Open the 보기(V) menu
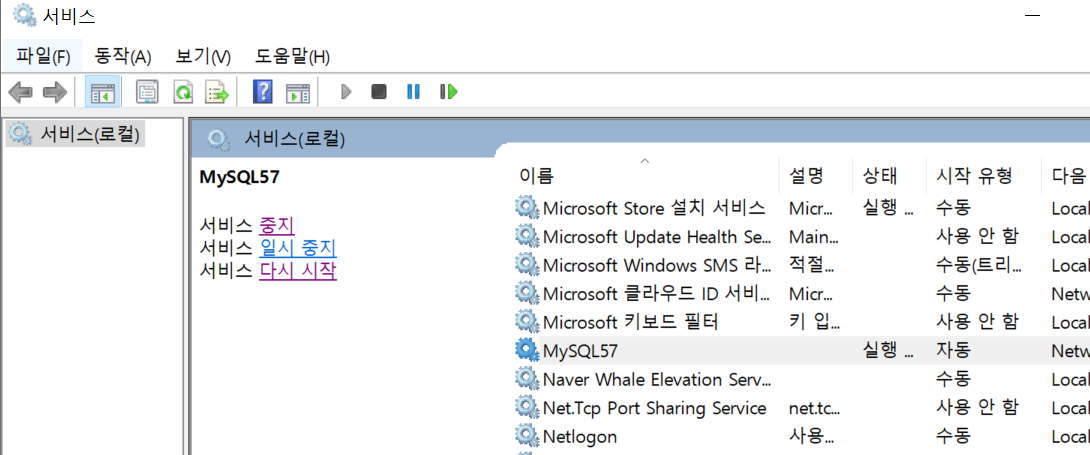This screenshot has height=455, width=1090. point(204,56)
